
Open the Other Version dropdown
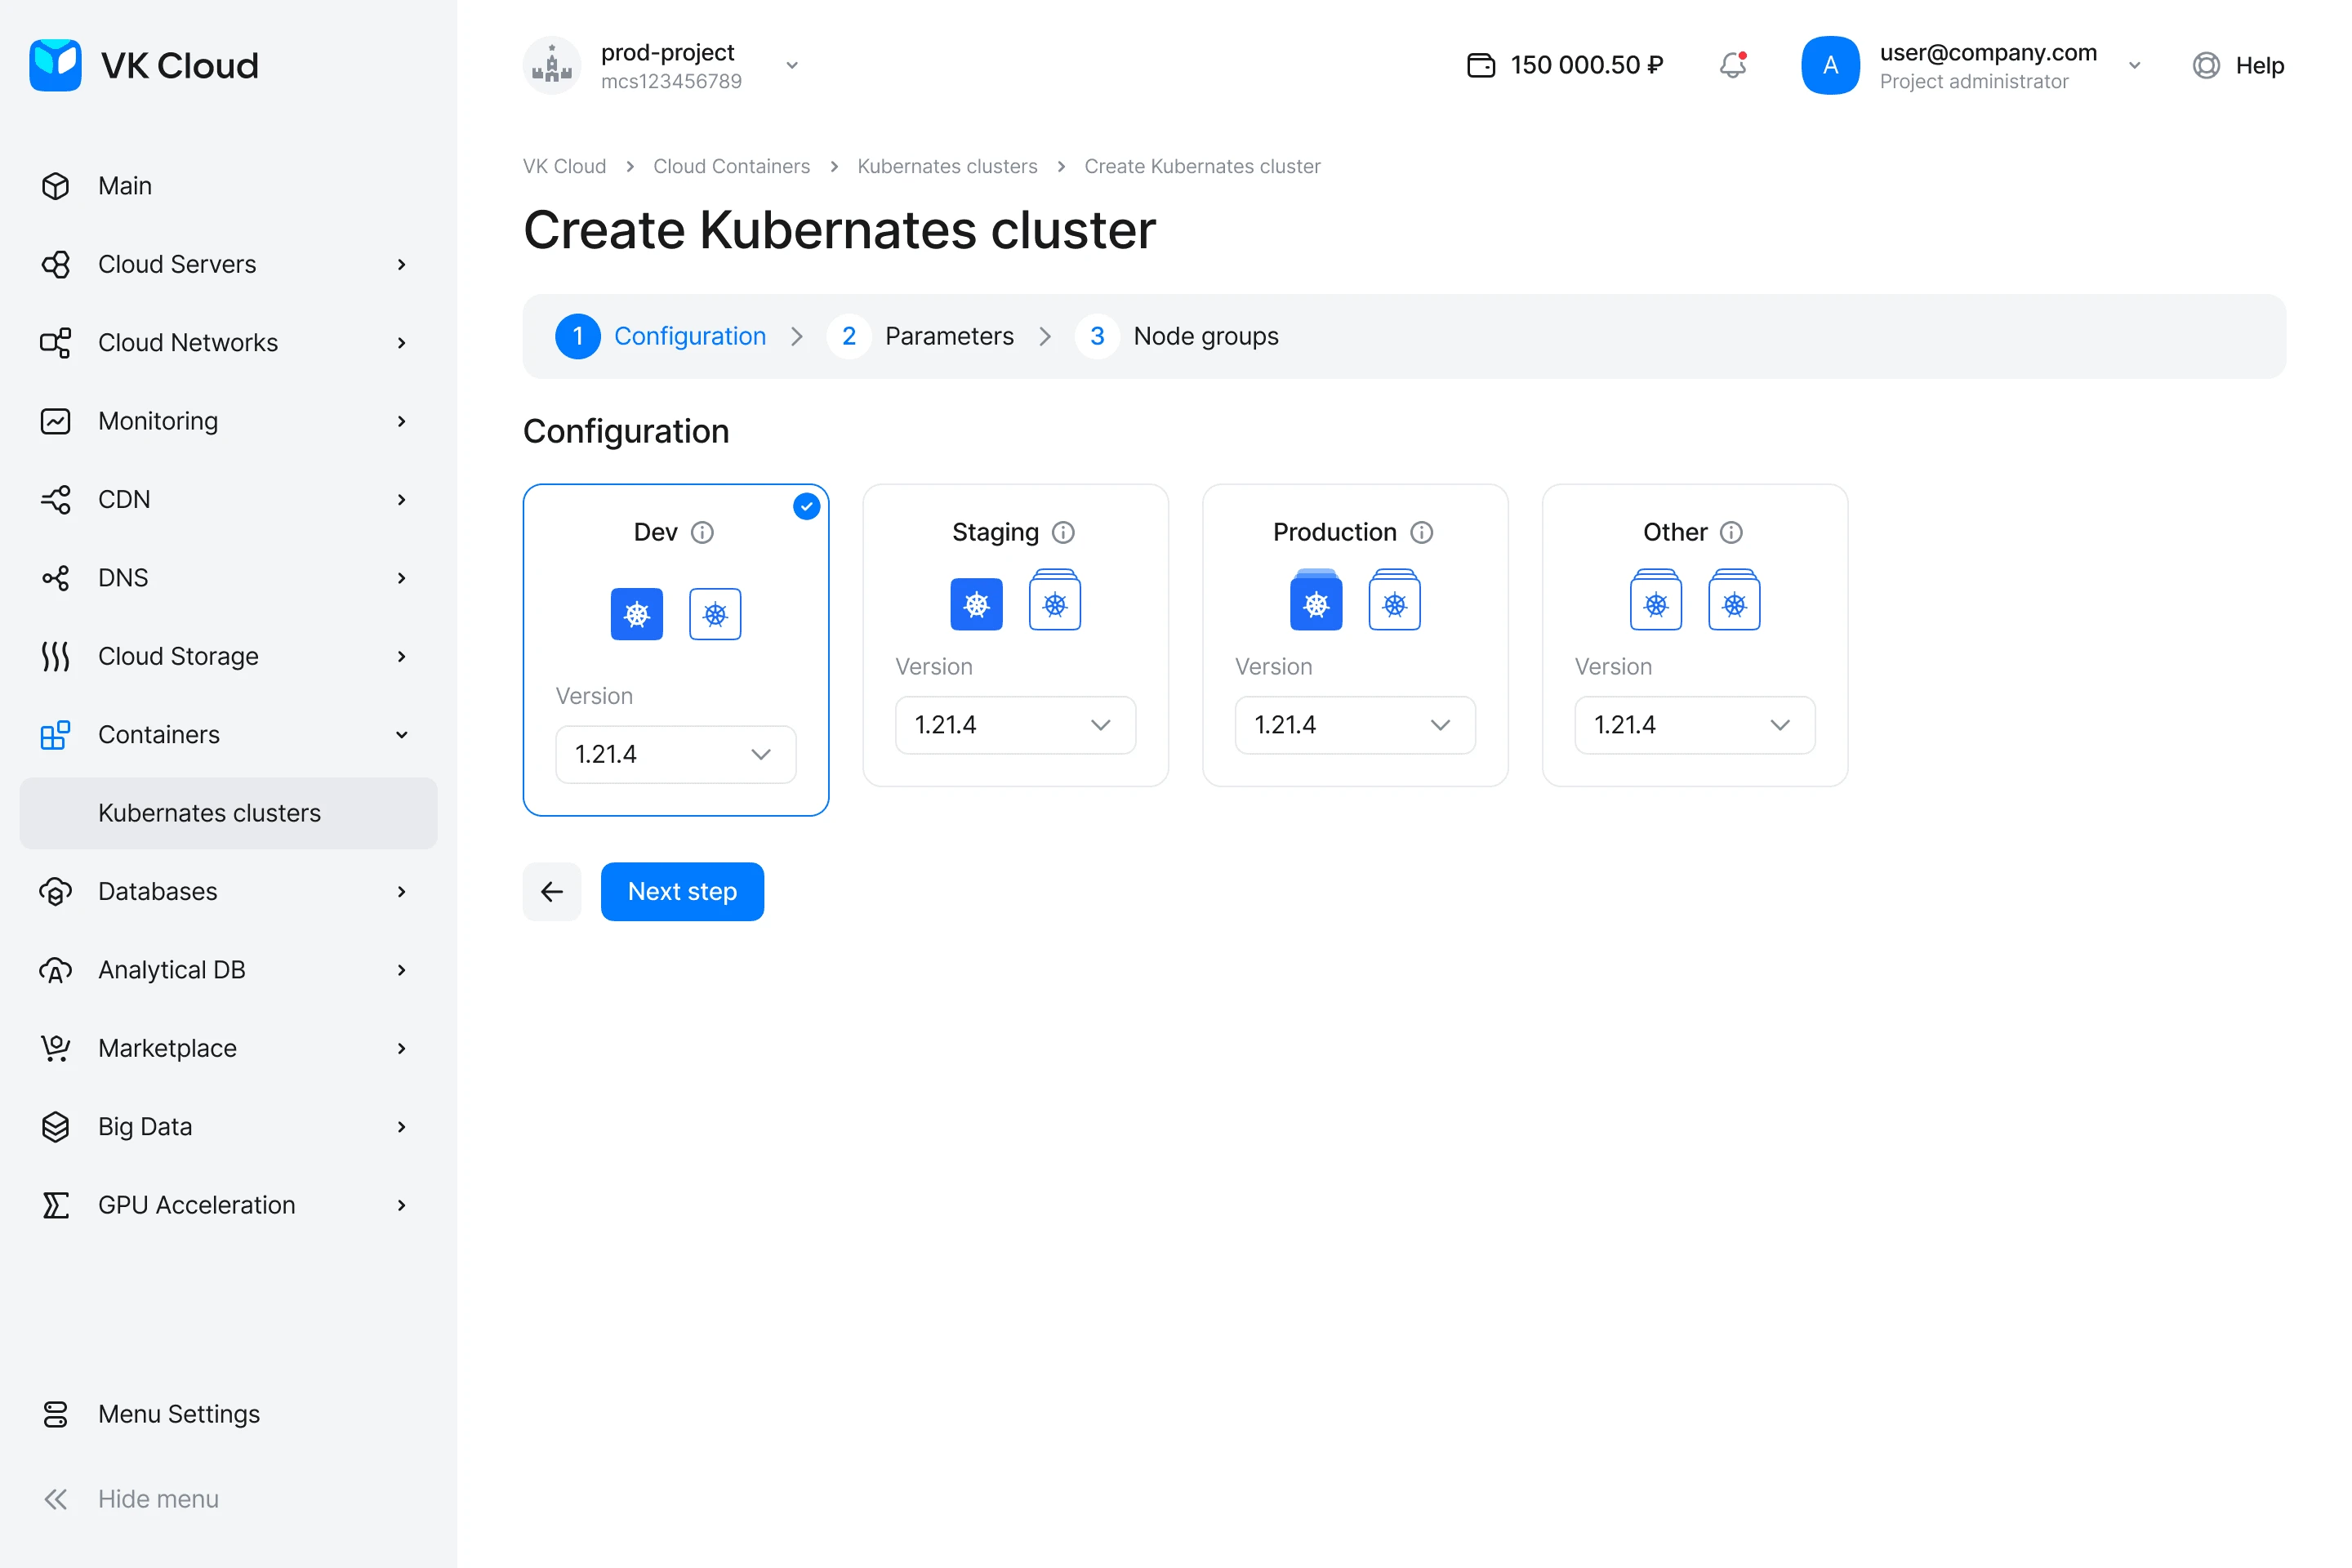pos(1695,725)
